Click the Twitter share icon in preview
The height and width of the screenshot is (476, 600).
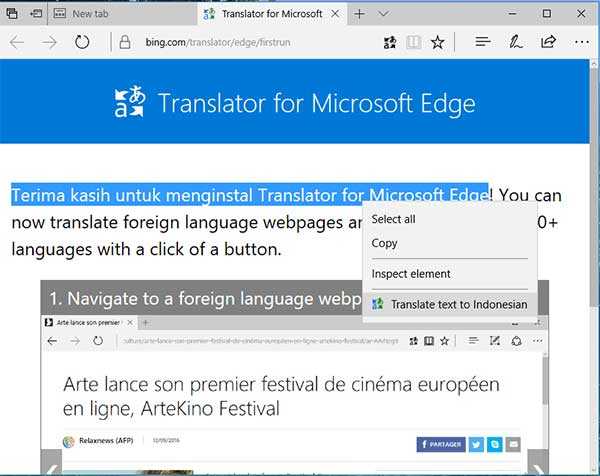[x=476, y=444]
